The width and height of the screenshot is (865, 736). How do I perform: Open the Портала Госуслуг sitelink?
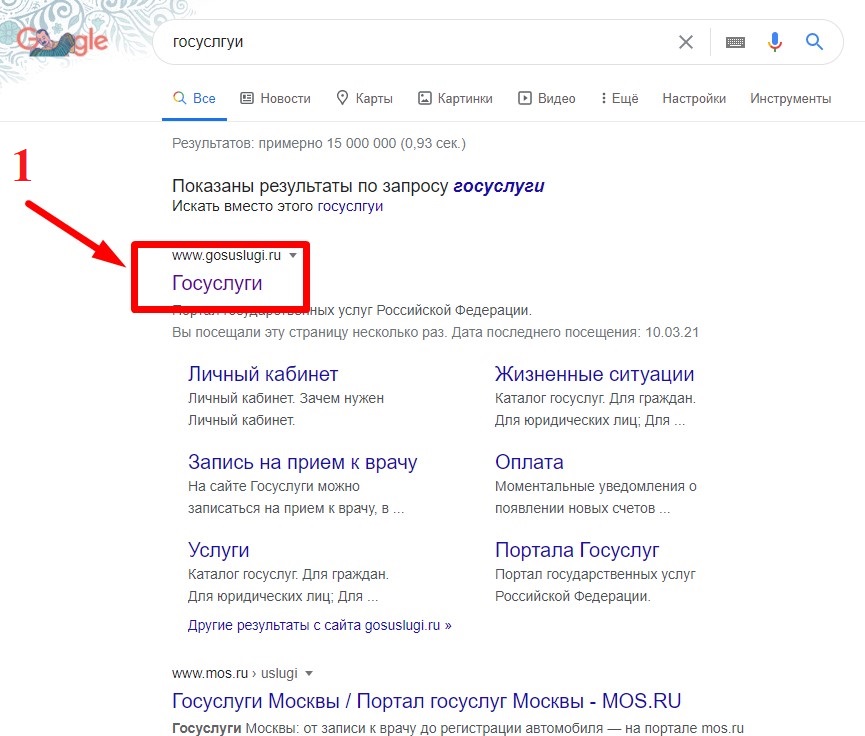(x=577, y=550)
